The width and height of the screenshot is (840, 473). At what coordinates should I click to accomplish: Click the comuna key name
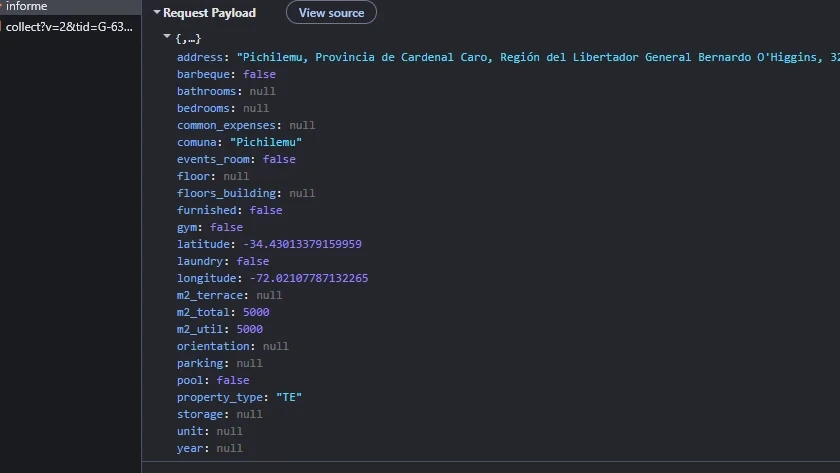(x=197, y=142)
